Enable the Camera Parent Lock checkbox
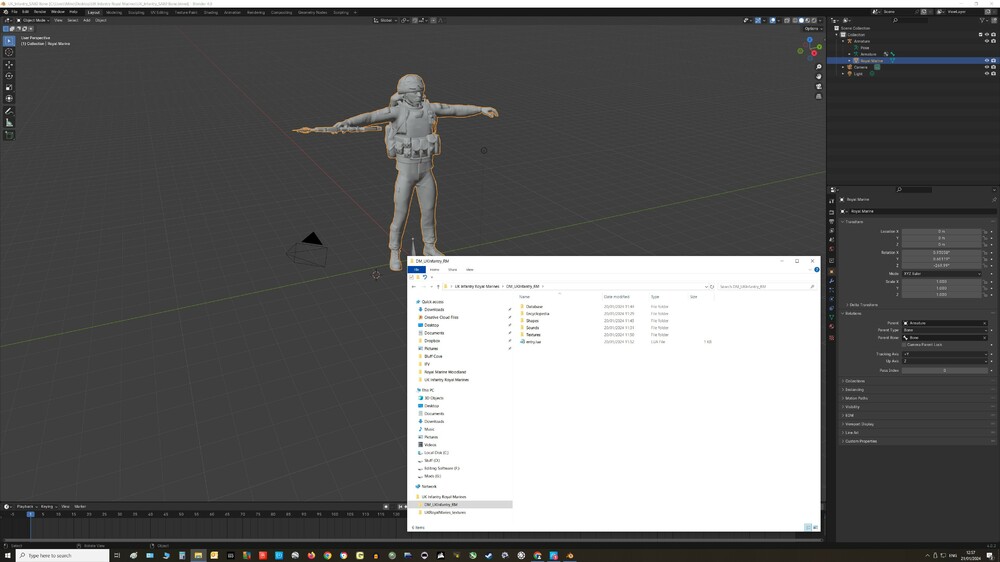Viewport: 1000px width, 562px height. pyautogui.click(x=904, y=344)
